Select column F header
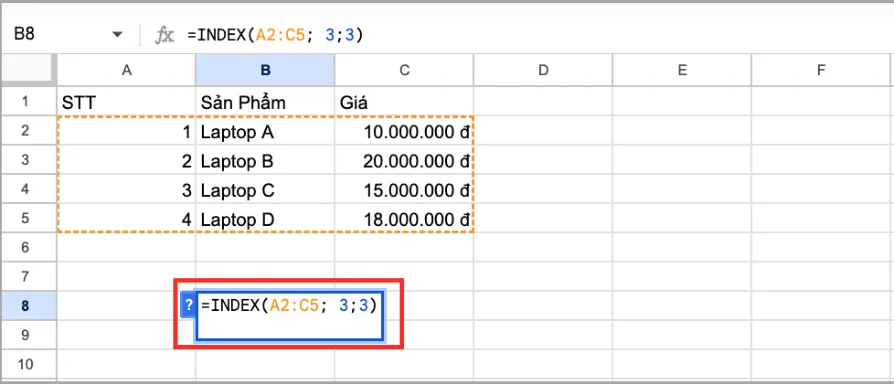This screenshot has height=384, width=894. (821, 70)
